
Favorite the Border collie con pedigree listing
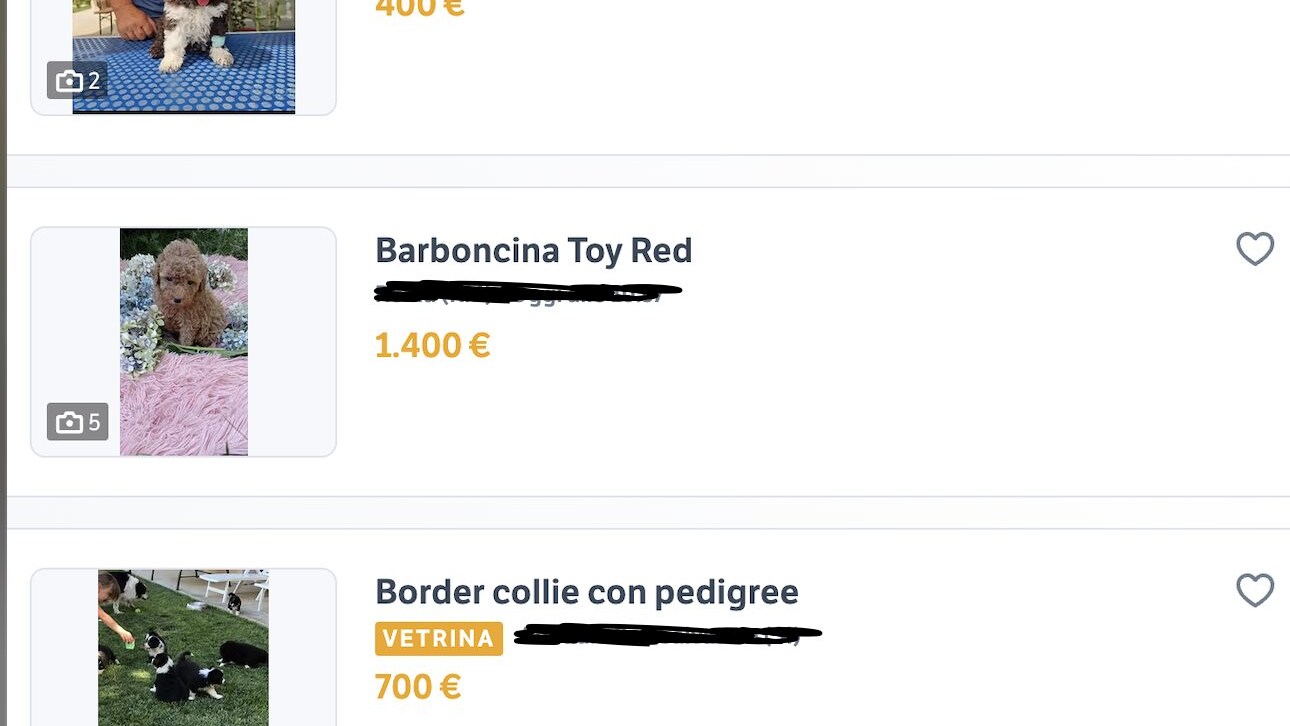pyautogui.click(x=1255, y=590)
